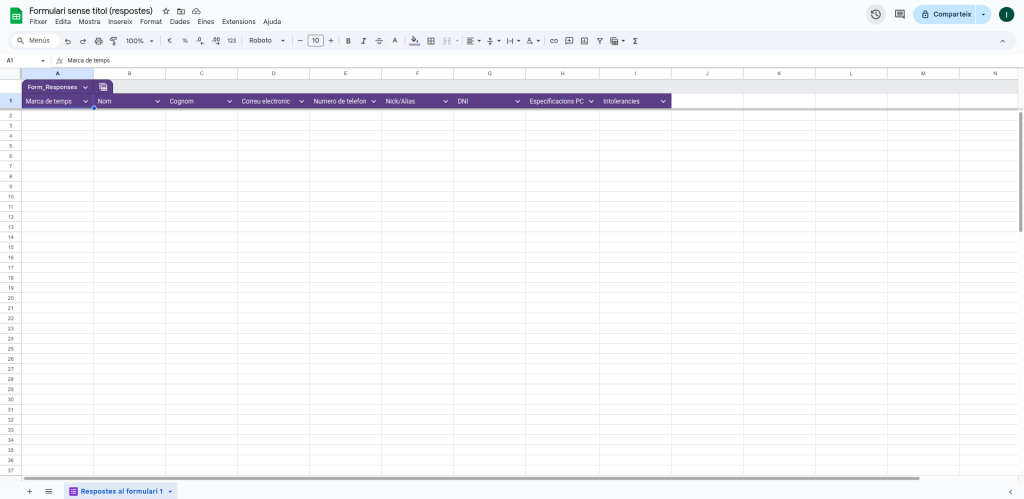This screenshot has height=499, width=1024.
Task: Open the fill color picker
Action: 415,41
